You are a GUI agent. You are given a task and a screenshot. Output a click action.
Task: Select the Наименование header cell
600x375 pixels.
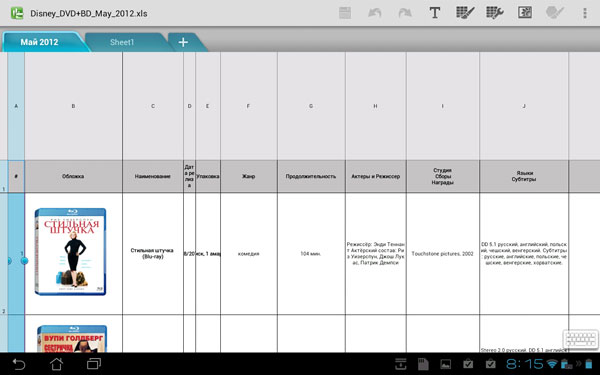[153, 176]
